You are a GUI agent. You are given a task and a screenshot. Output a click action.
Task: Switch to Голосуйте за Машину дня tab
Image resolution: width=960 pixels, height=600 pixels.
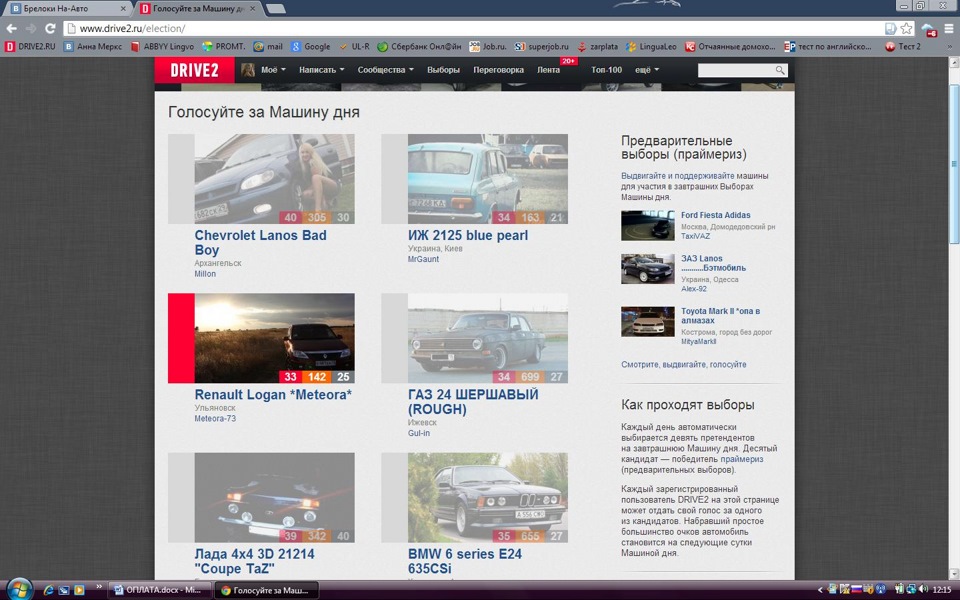(x=199, y=9)
